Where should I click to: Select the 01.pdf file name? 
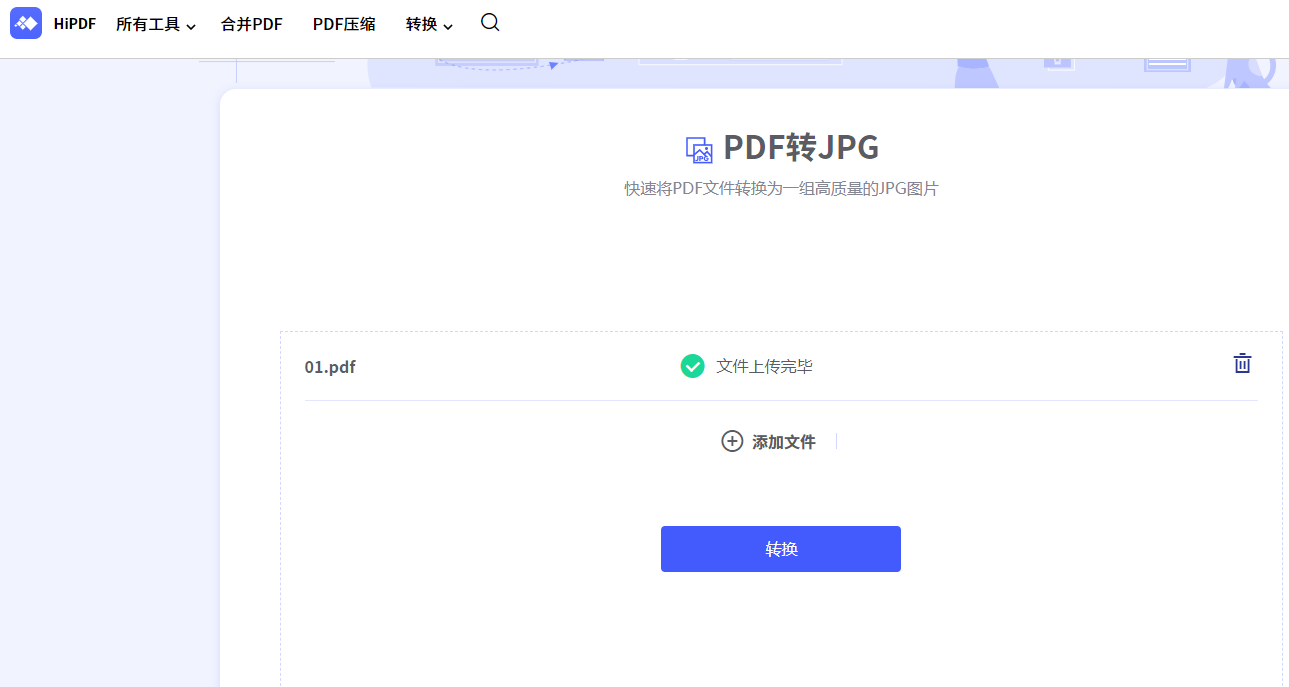point(330,366)
